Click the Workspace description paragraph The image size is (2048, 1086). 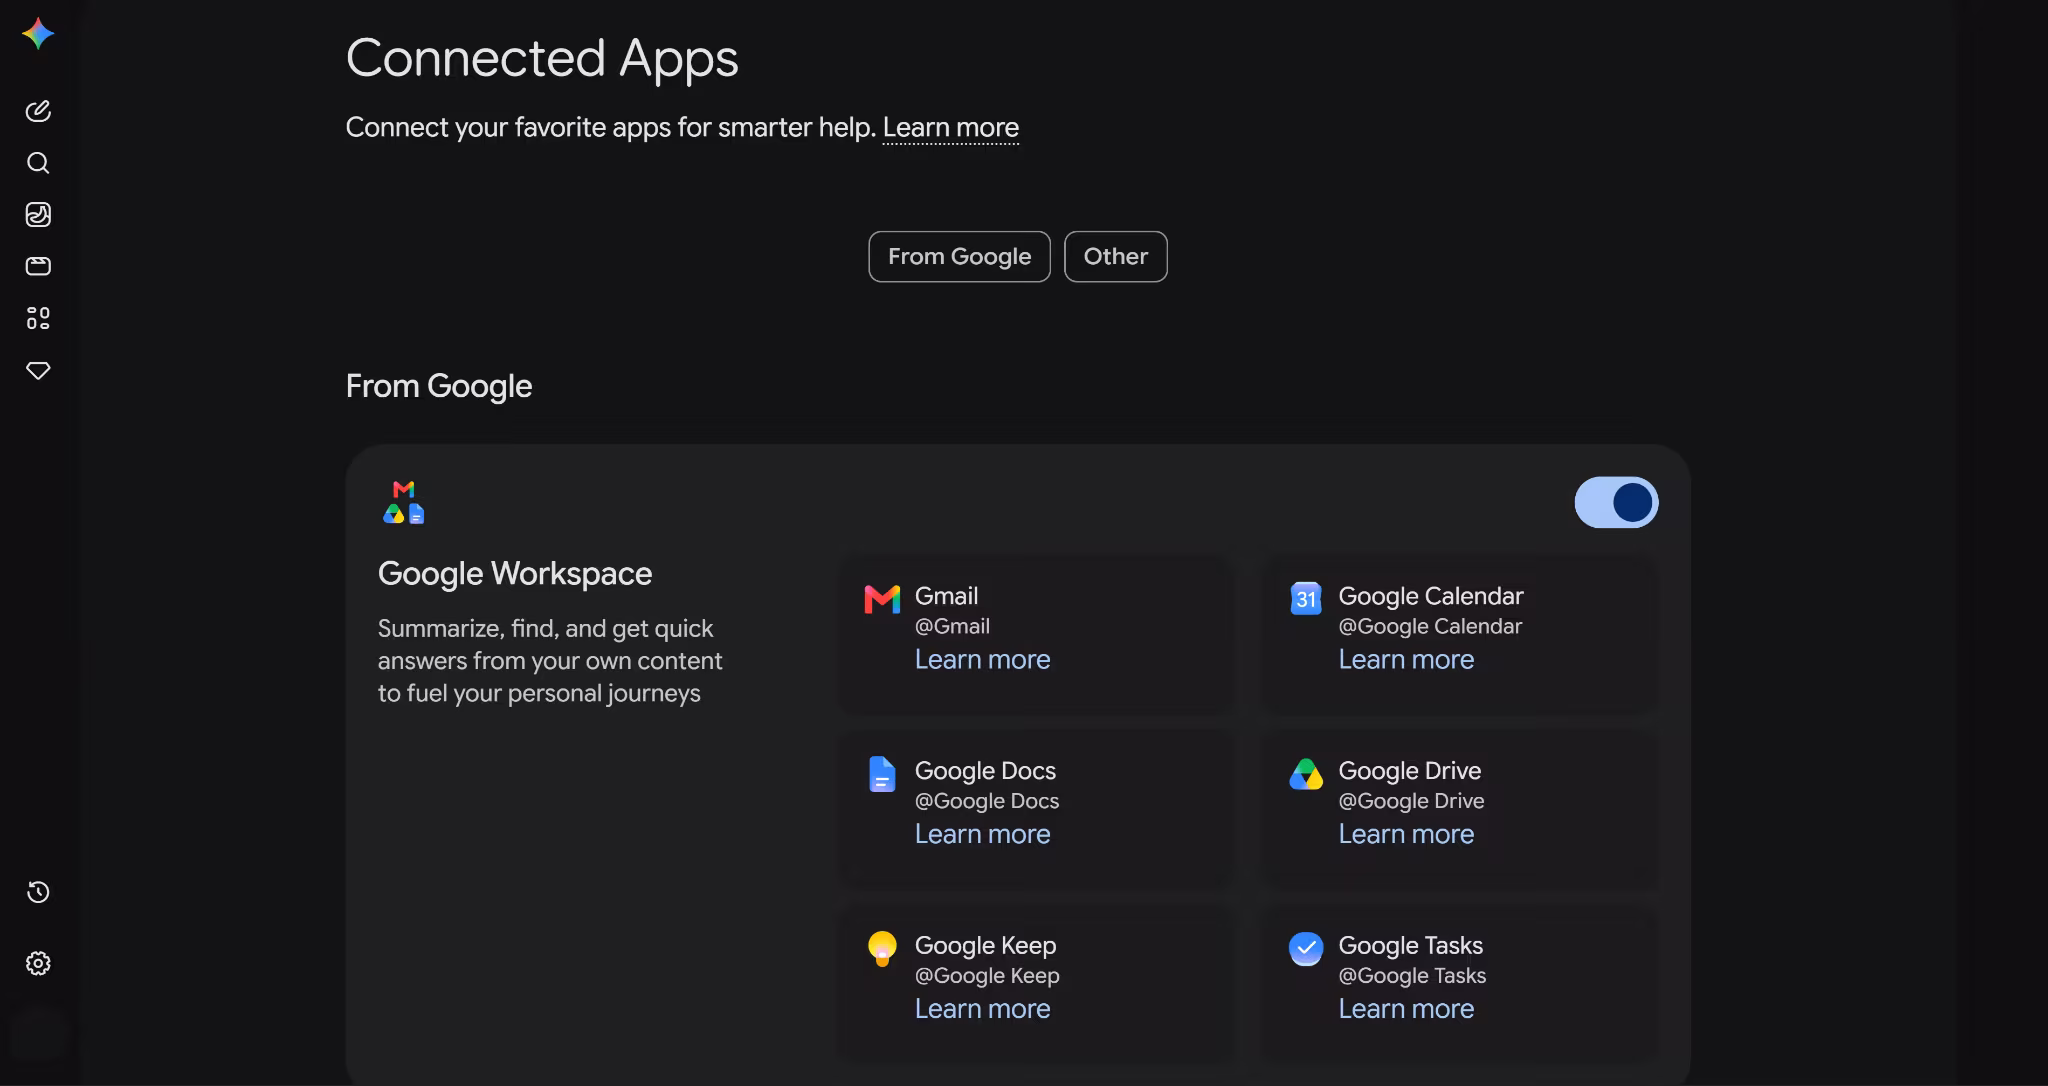coord(550,661)
